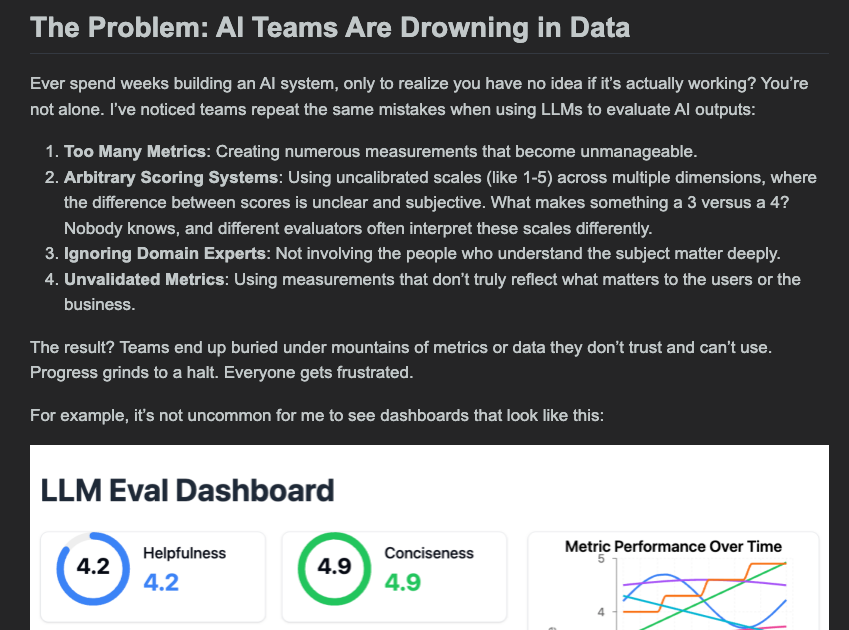Viewport: 849px width, 630px height.
Task: Click the Helpfulness metric card label
Action: point(184,553)
